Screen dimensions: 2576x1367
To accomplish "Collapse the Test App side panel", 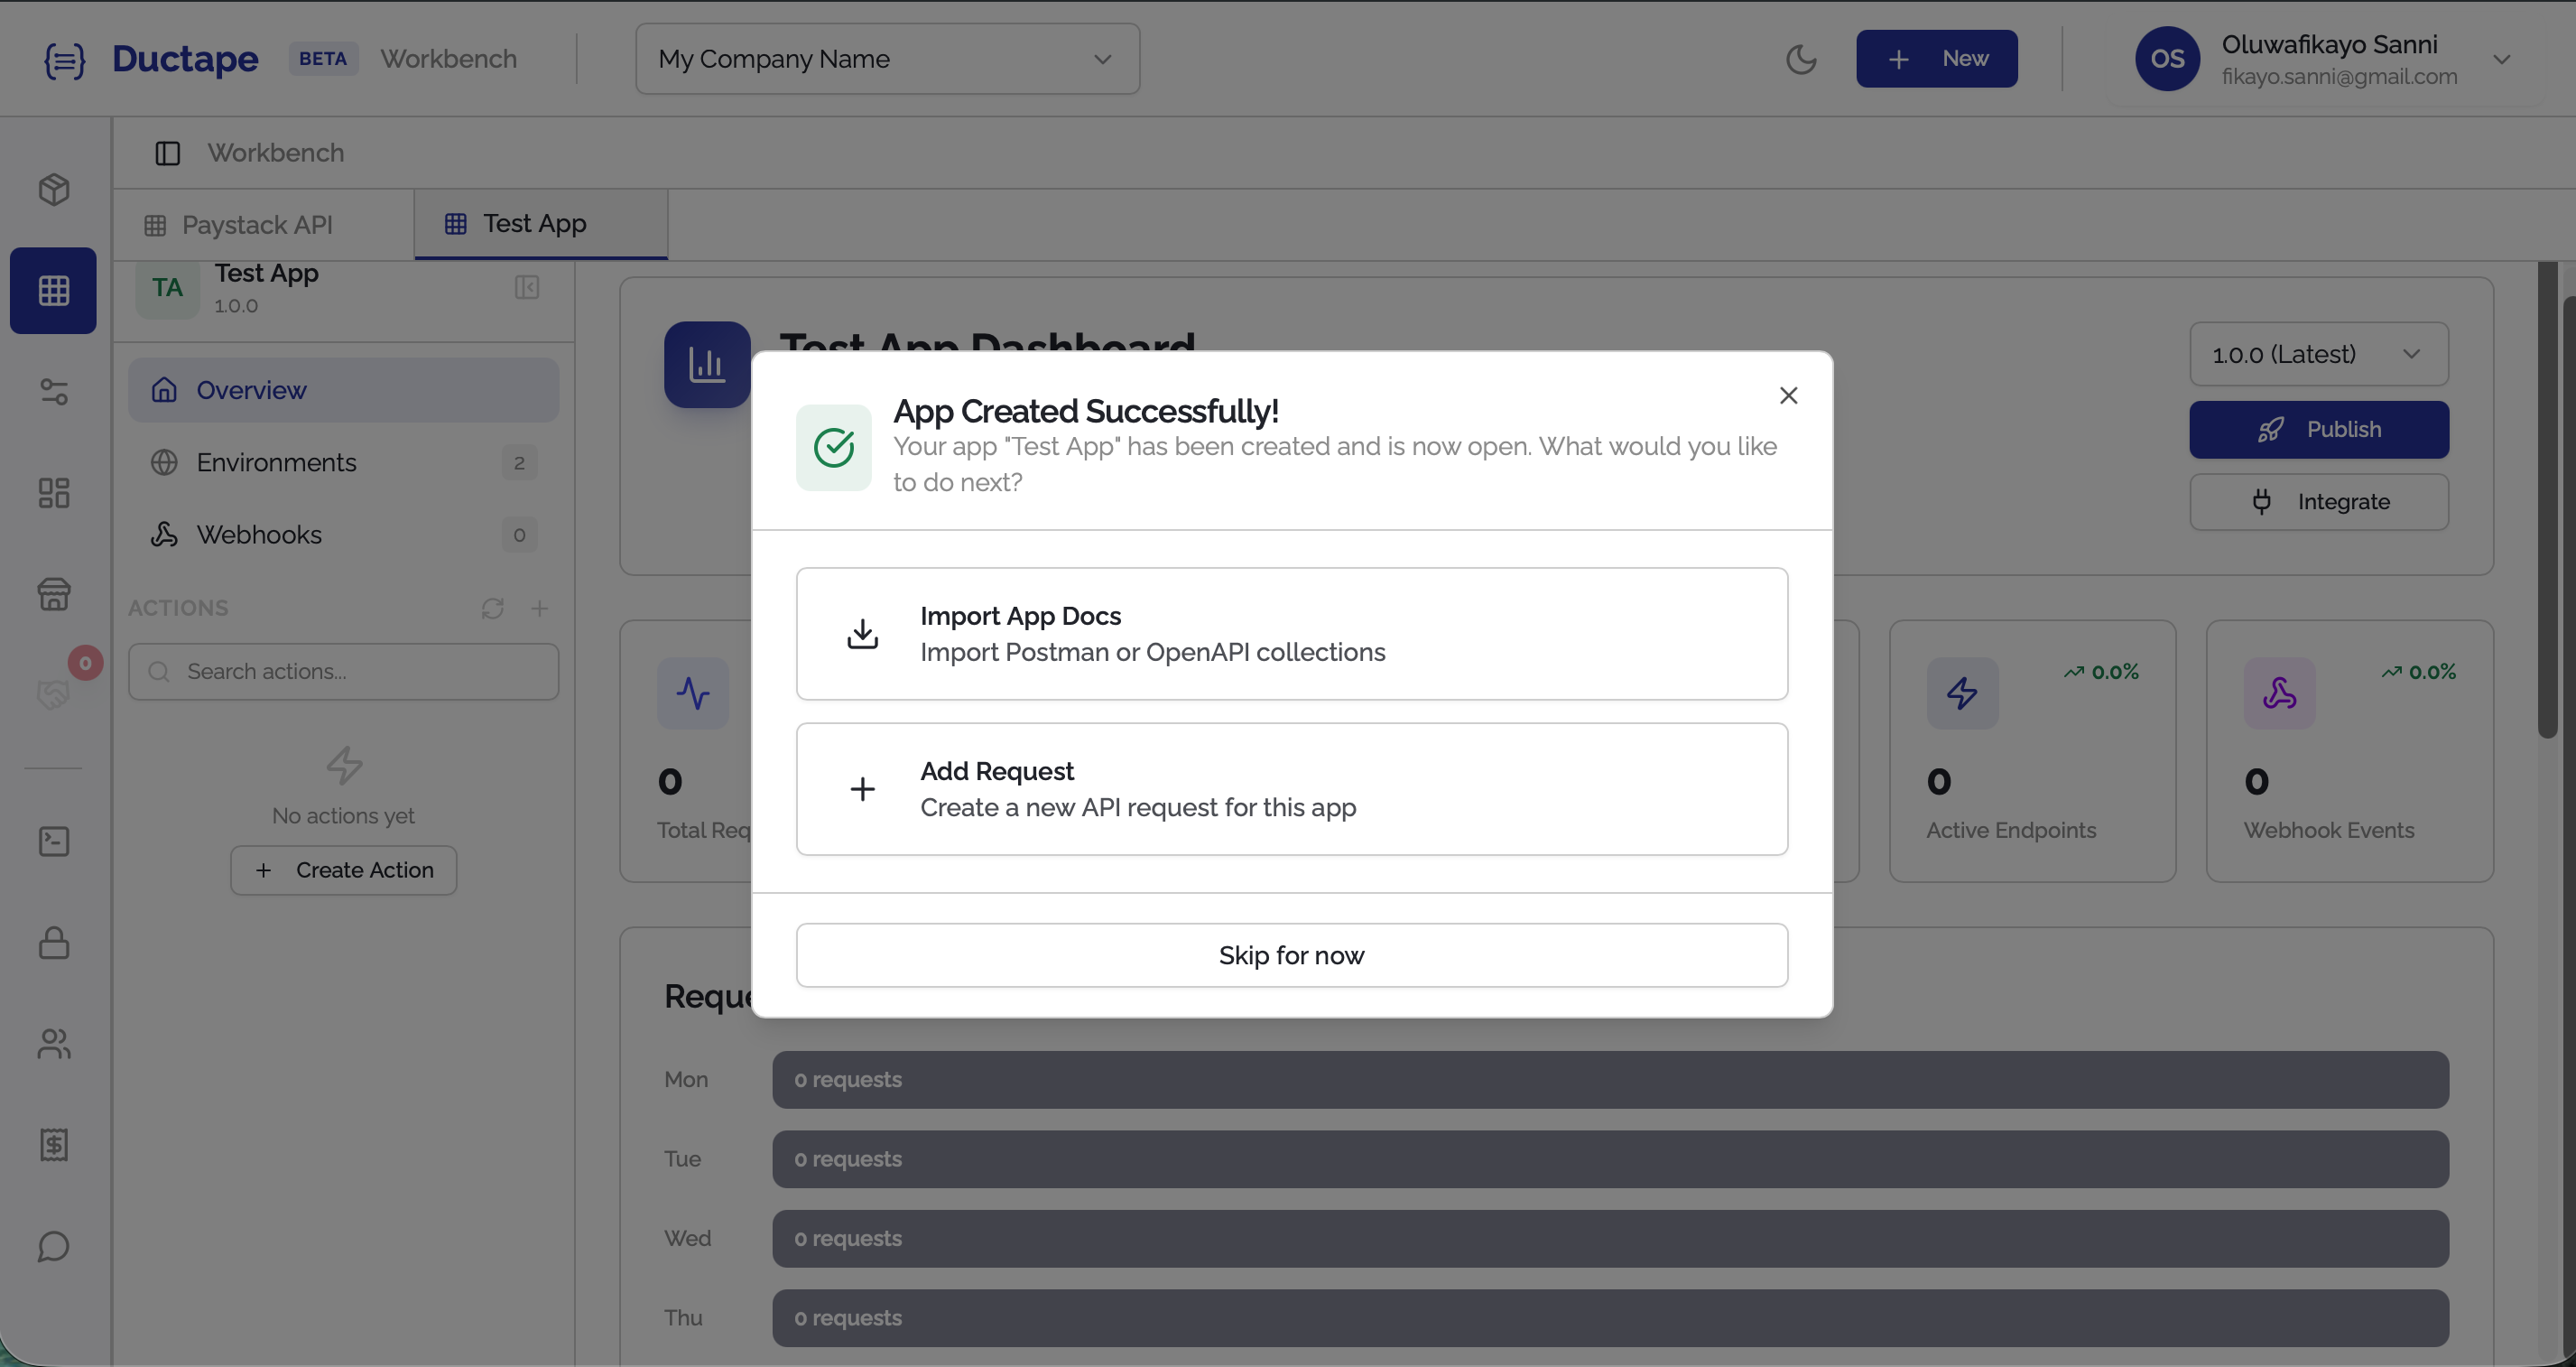I will (527, 287).
